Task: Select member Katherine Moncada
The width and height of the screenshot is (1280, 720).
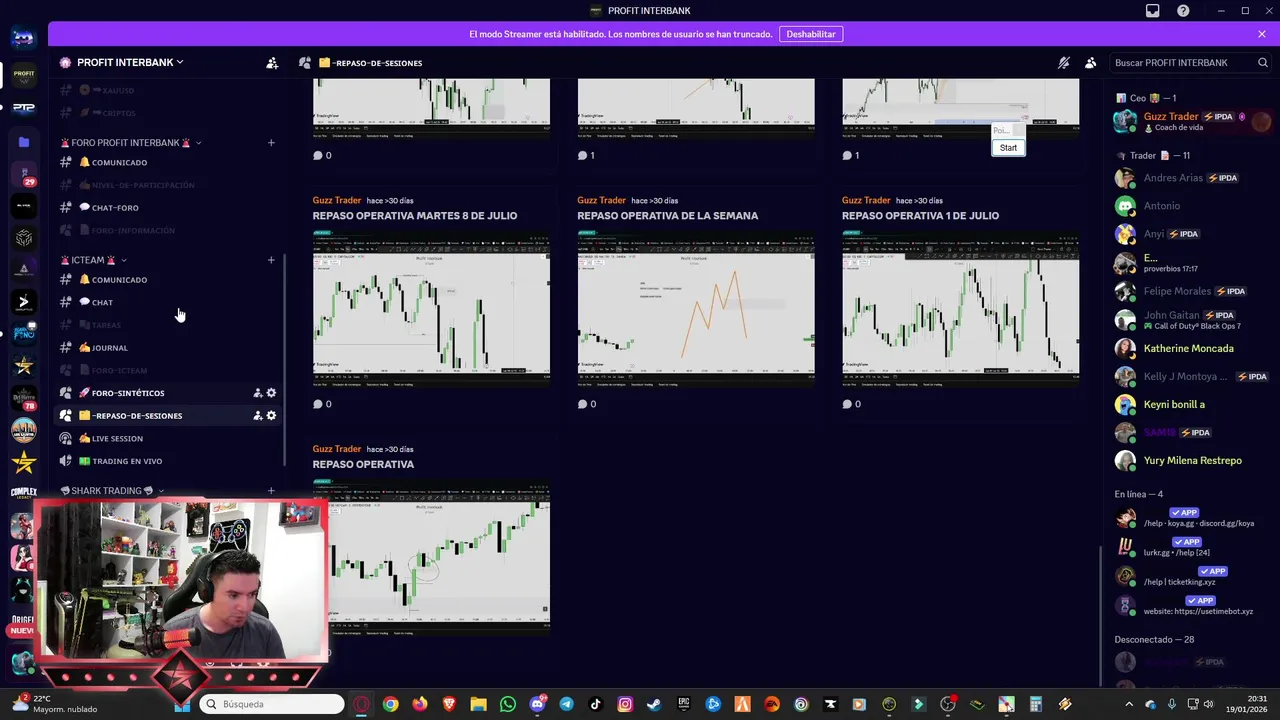Action: [x=1190, y=348]
